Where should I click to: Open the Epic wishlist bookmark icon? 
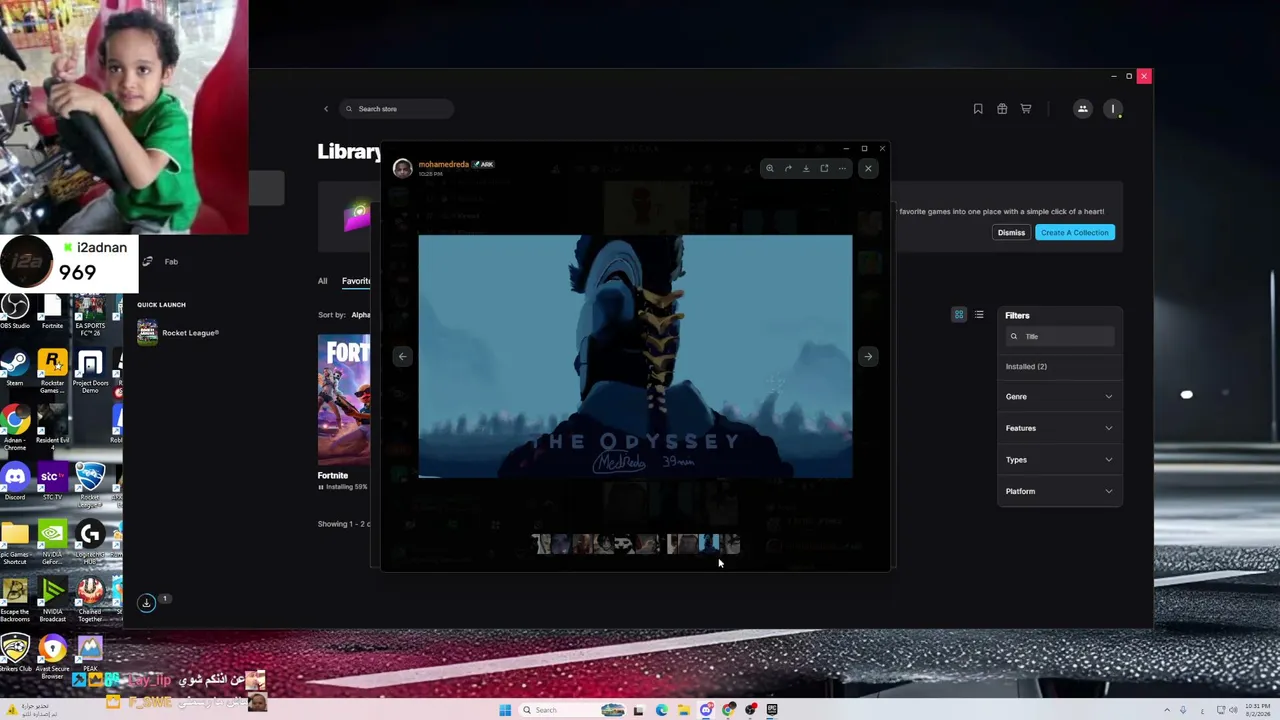pos(978,109)
